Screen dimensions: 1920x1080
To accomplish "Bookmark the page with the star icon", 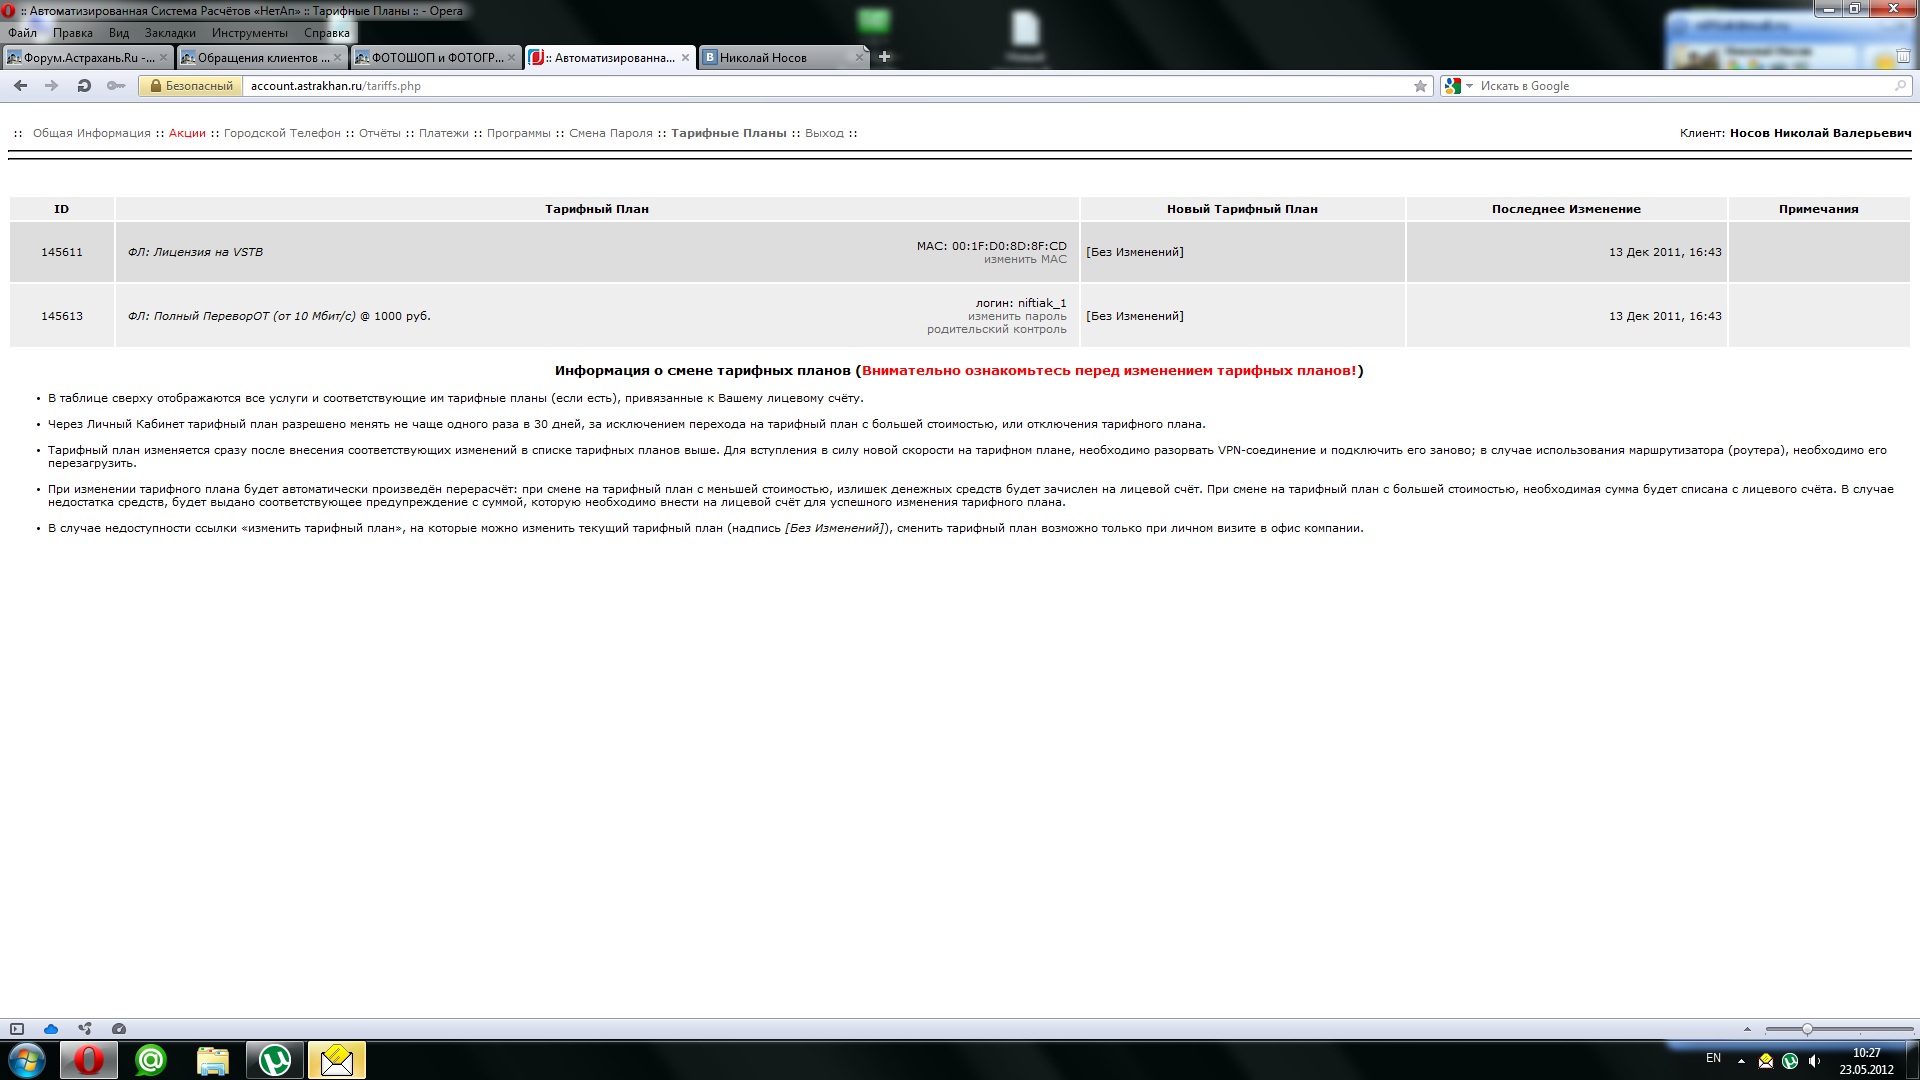I will pos(1420,86).
